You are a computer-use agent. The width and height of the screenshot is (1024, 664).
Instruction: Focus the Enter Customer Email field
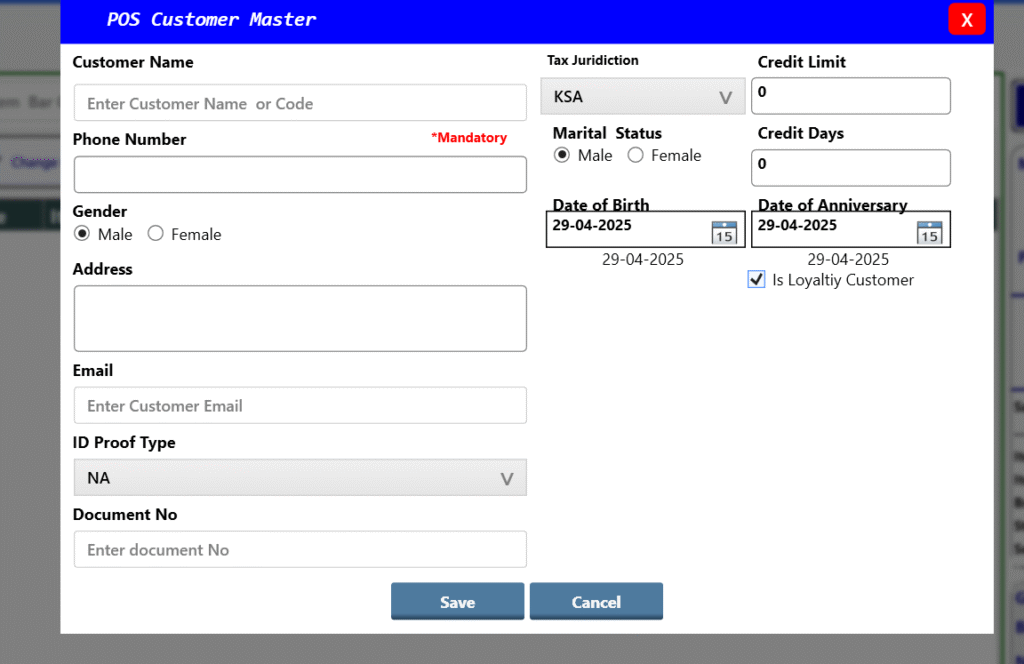[300, 406]
